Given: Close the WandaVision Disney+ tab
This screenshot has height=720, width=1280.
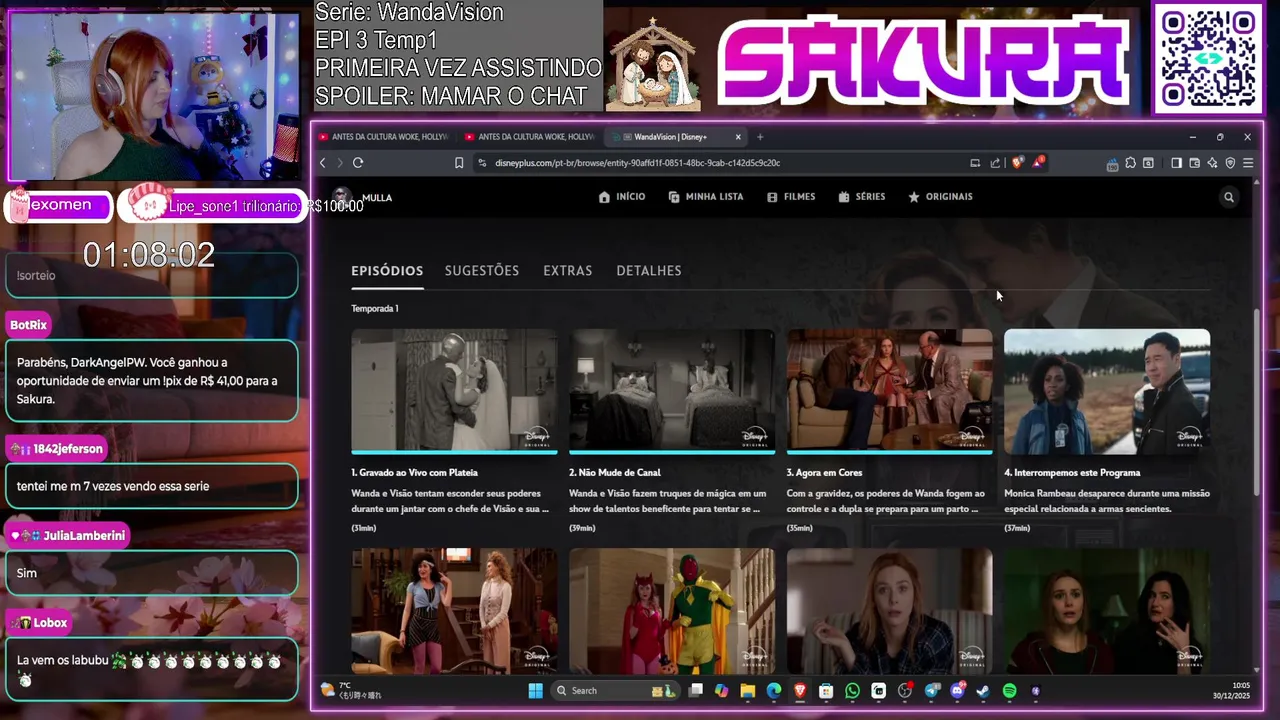Looking at the screenshot, I should tap(738, 137).
